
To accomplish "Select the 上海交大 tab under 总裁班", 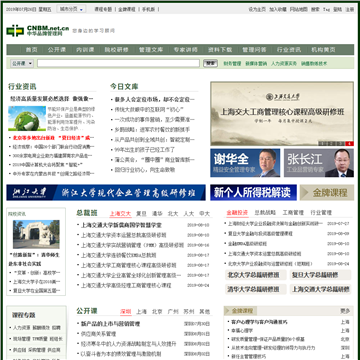I will [120, 214].
